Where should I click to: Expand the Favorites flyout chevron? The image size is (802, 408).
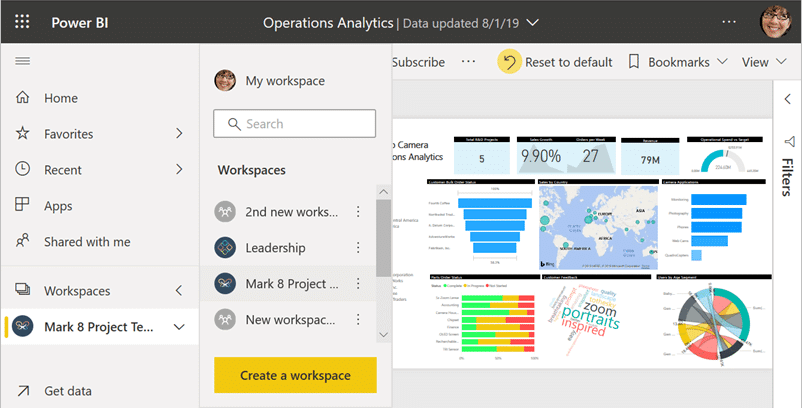point(179,134)
